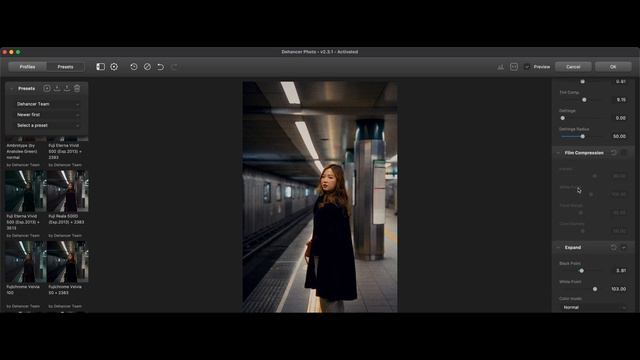
Task: Toggle the Preview checkbox
Action: pos(527,67)
